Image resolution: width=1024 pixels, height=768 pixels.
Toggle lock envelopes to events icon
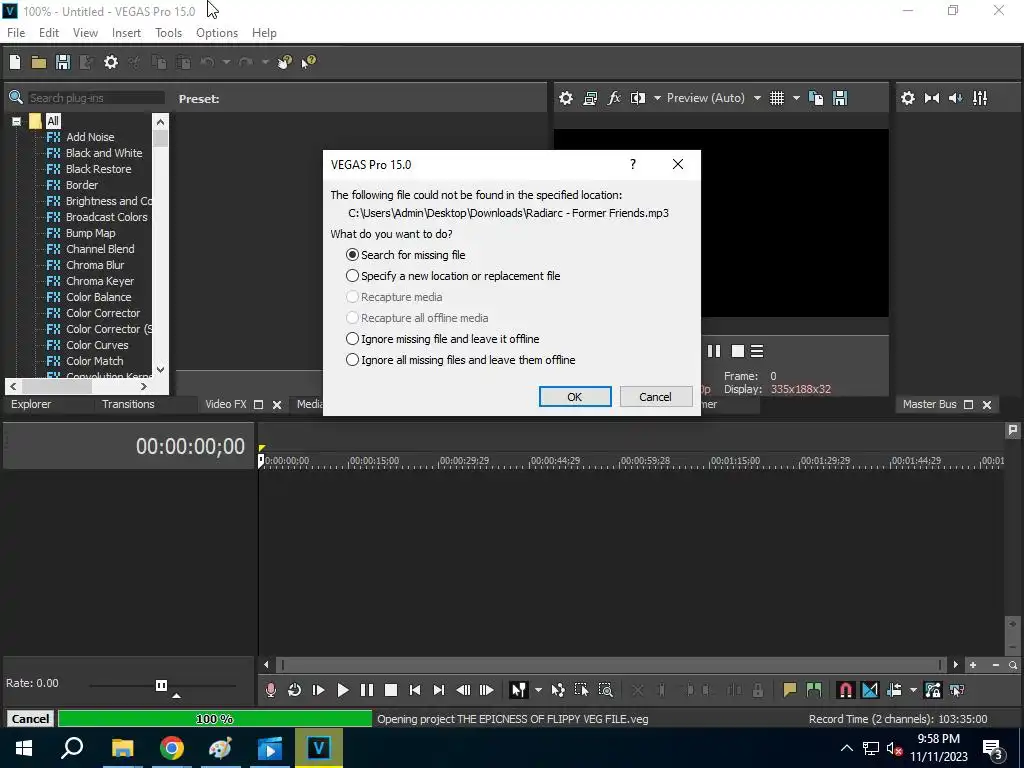pyautogui.click(x=933, y=690)
